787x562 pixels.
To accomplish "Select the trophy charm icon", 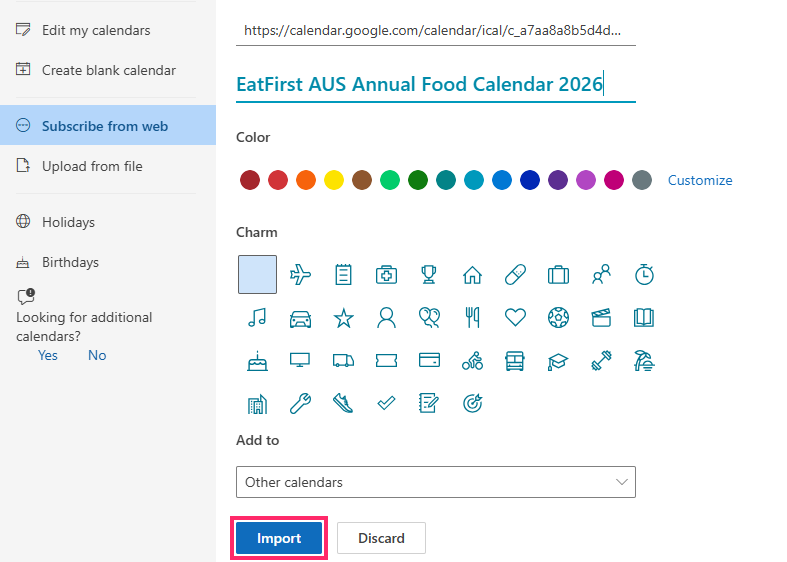I will point(429,274).
